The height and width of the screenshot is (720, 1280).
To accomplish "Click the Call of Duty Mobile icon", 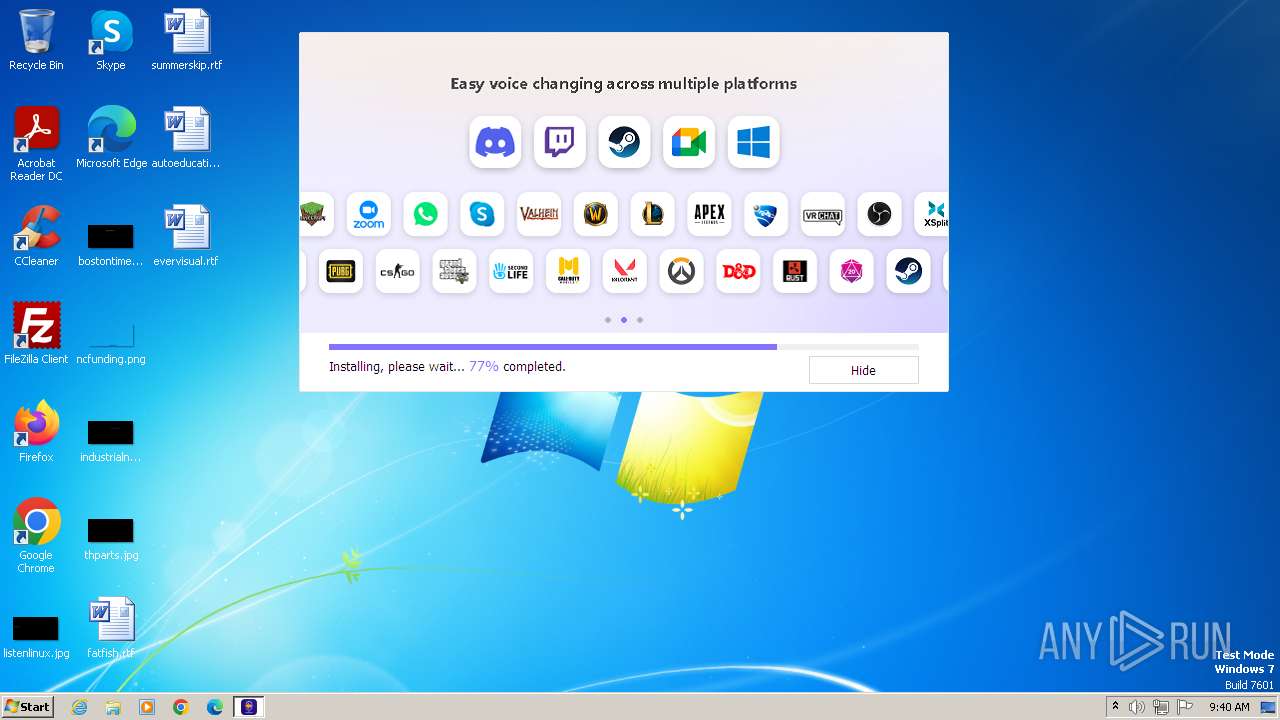I will [568, 271].
